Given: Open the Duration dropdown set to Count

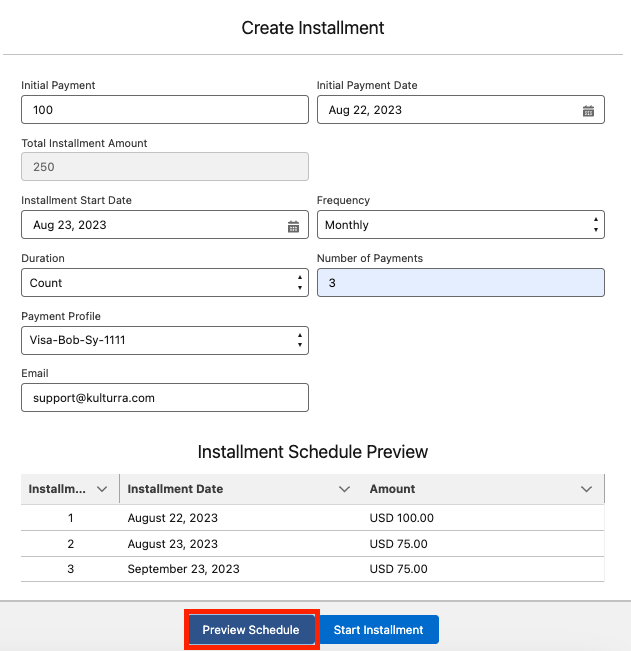Looking at the screenshot, I should pyautogui.click(x=164, y=283).
